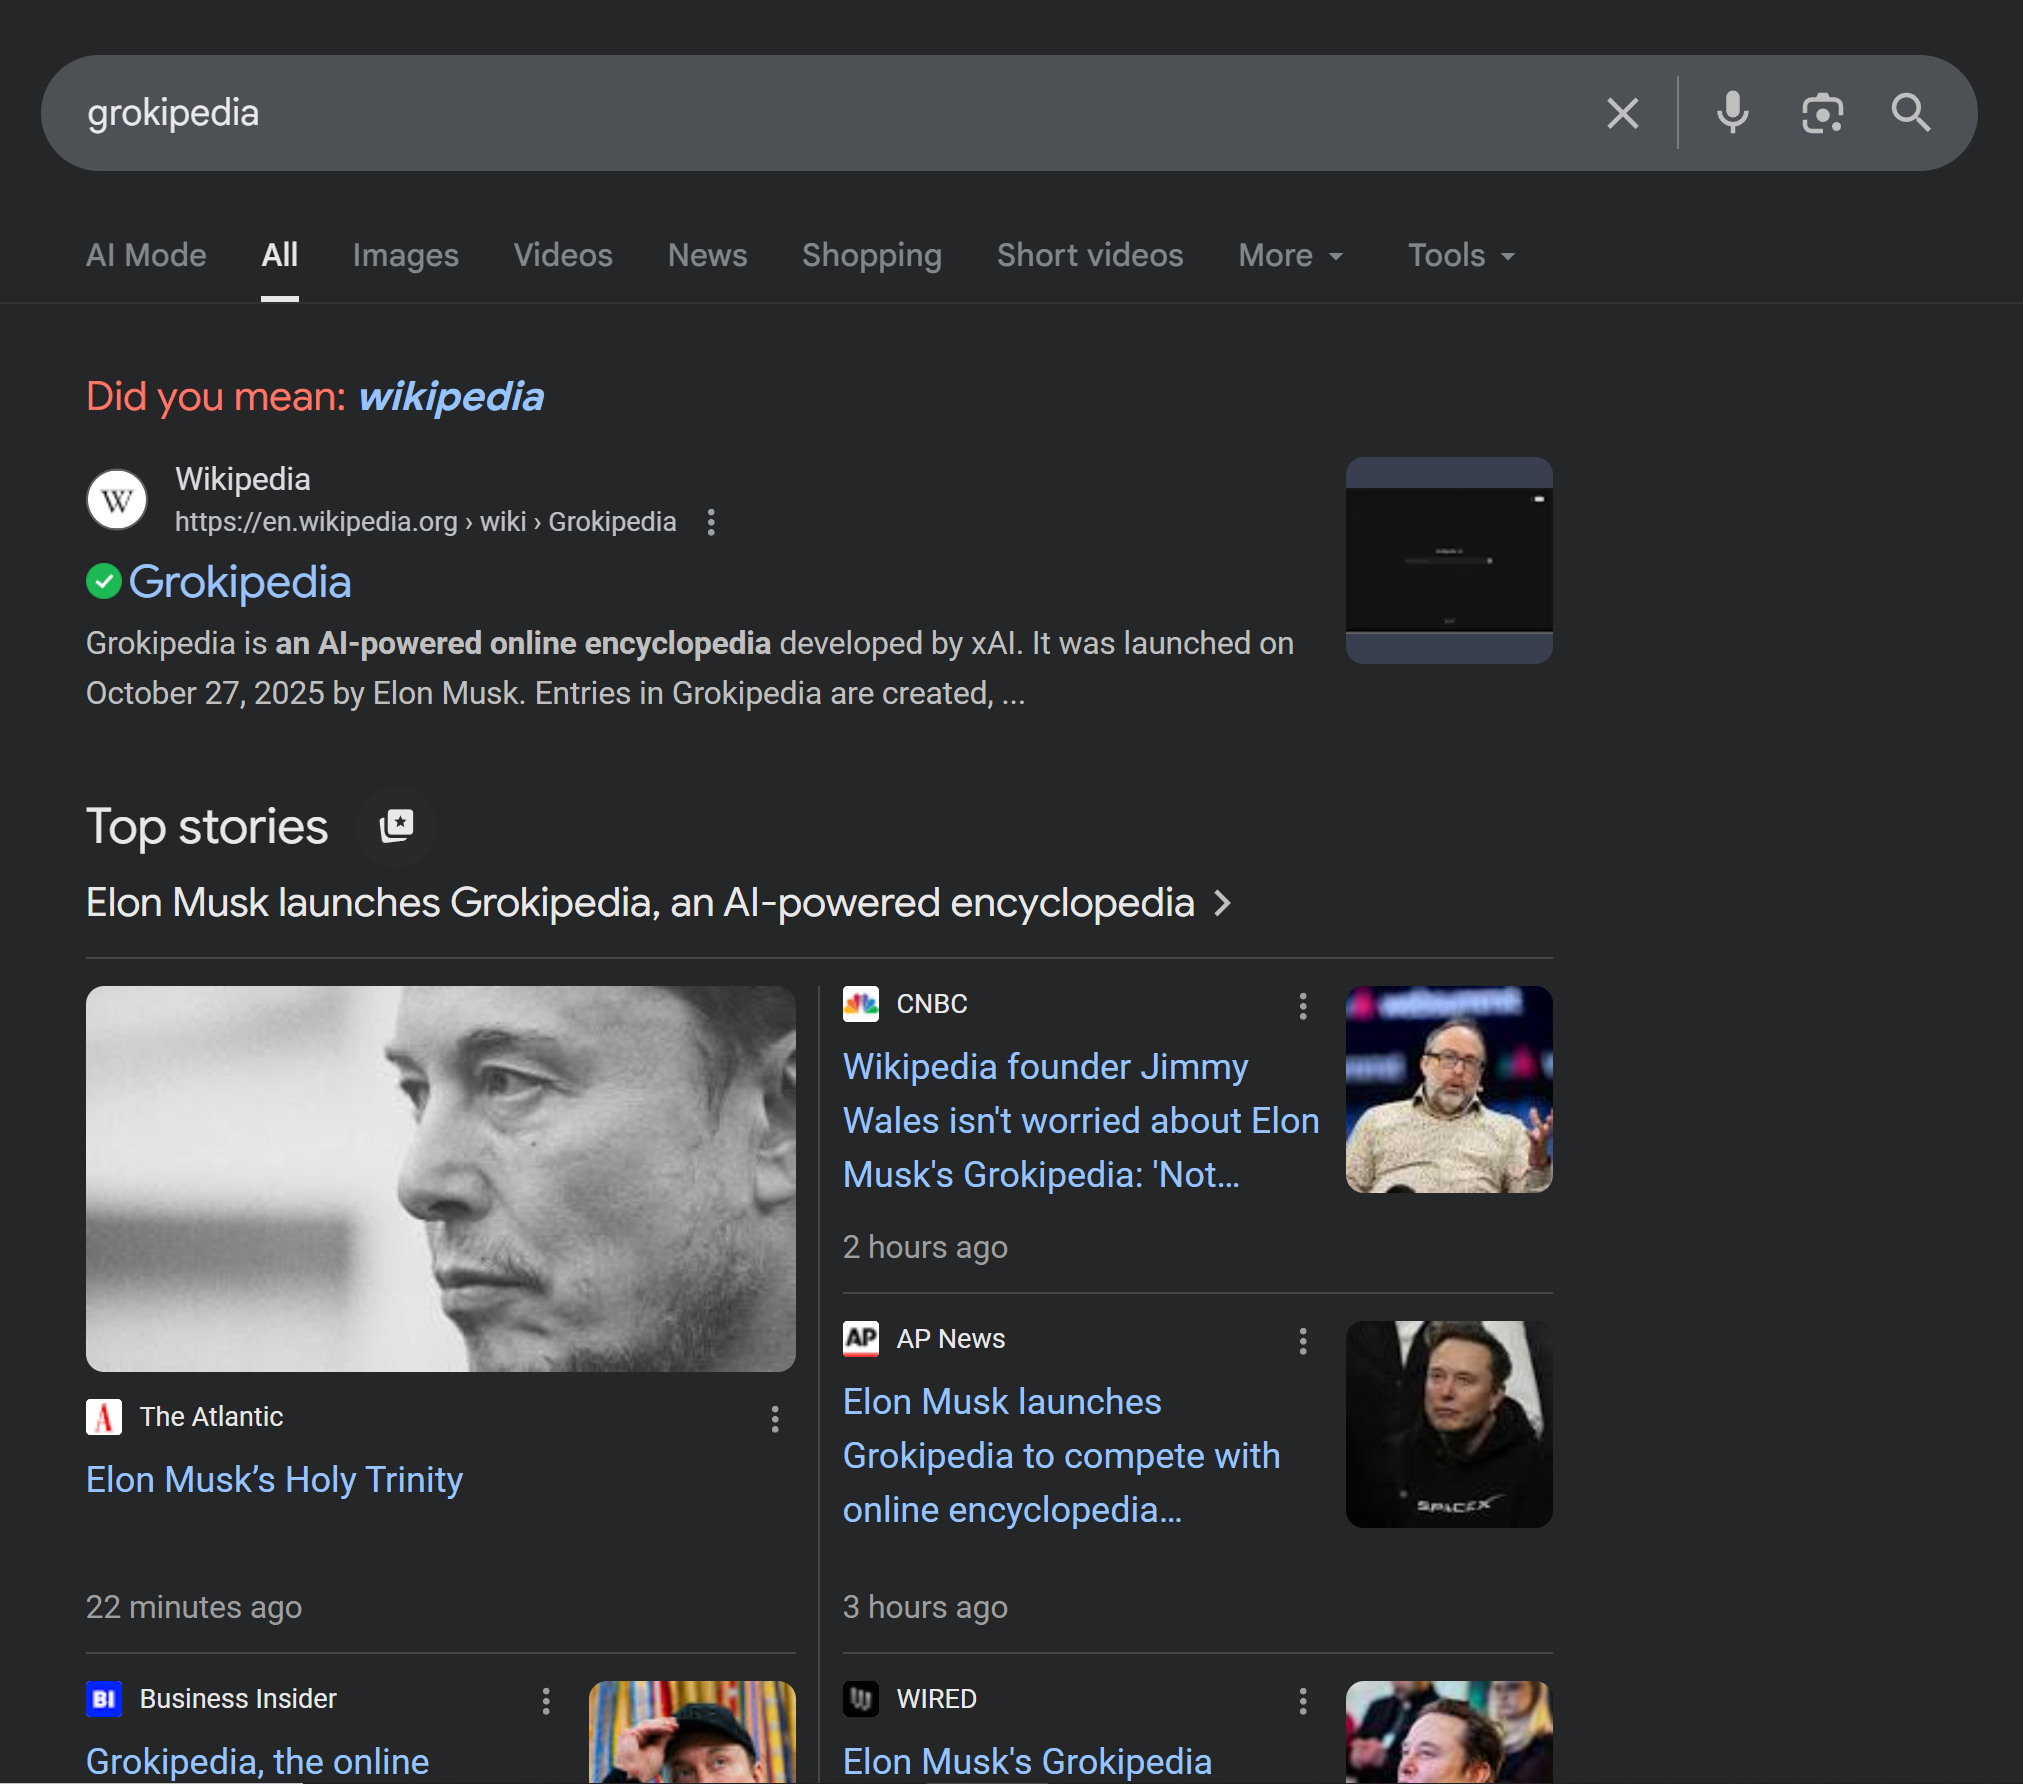Open the Grokipedia Wikipedia result title

coord(240,582)
